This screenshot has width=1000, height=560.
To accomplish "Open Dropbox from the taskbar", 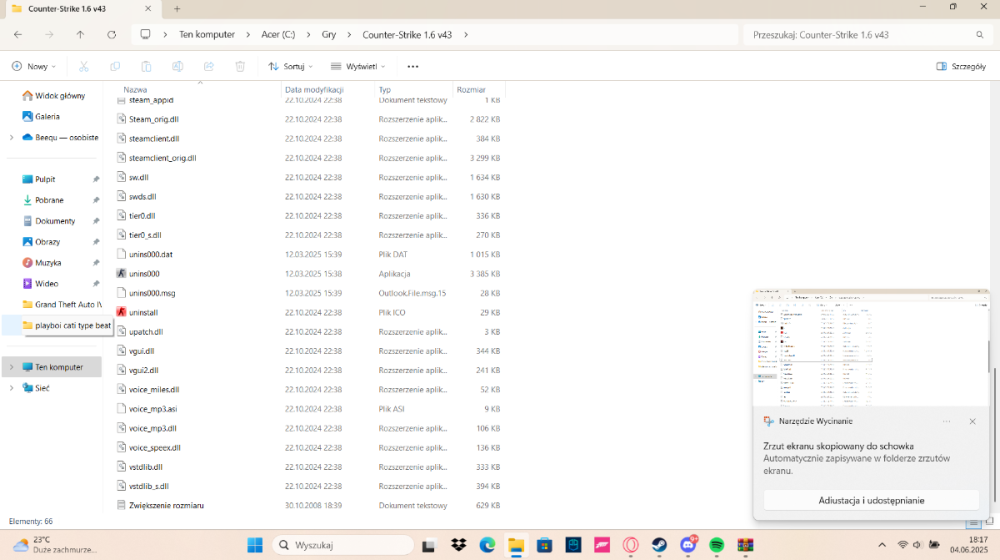I will [x=458, y=545].
